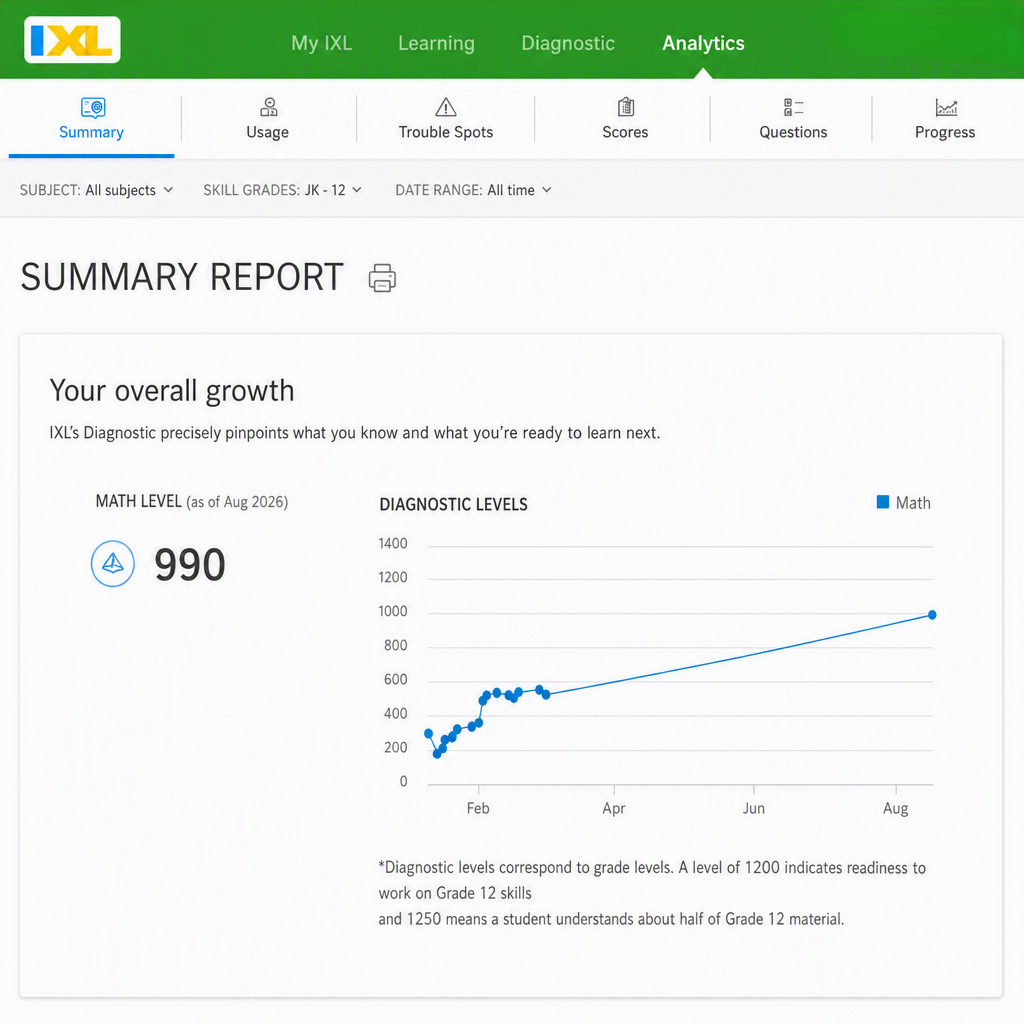This screenshot has height=1024, width=1024.
Task: Click the SUMMARY REPORT title
Action: click(182, 277)
